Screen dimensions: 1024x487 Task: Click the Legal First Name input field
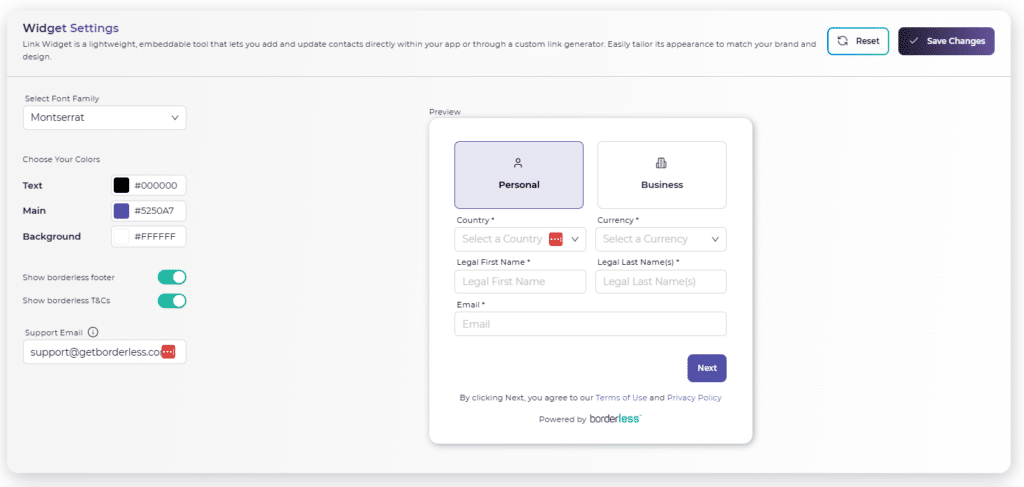[520, 282]
